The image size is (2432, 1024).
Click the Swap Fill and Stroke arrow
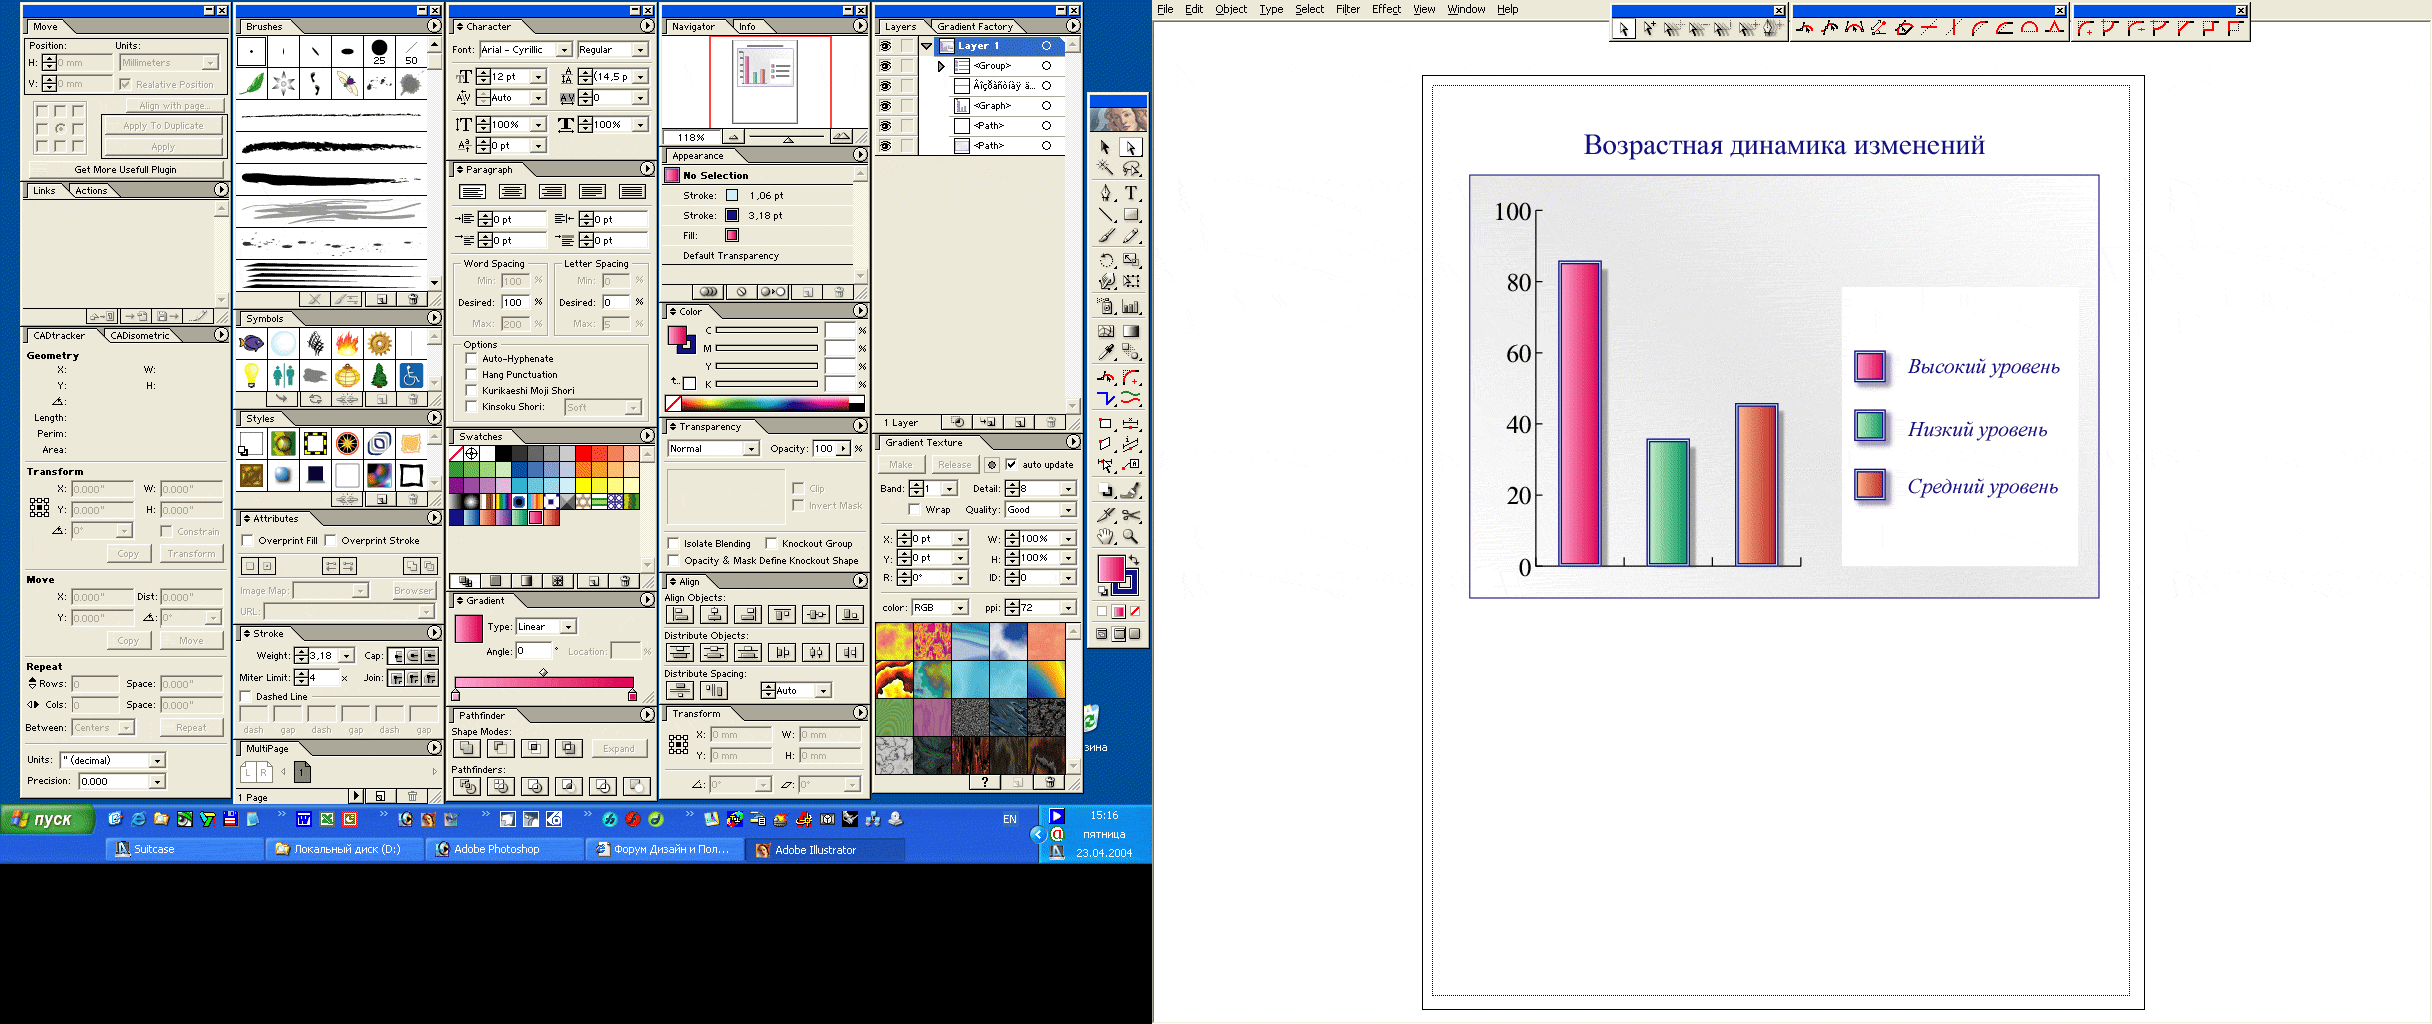pyautogui.click(x=1134, y=560)
